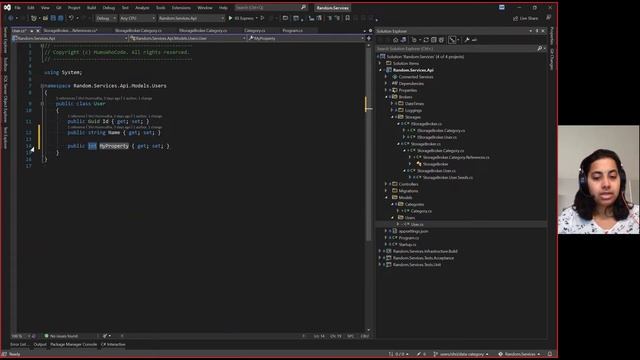Switch to the Program.cs tab
The height and width of the screenshot is (360, 640).
click(292, 31)
